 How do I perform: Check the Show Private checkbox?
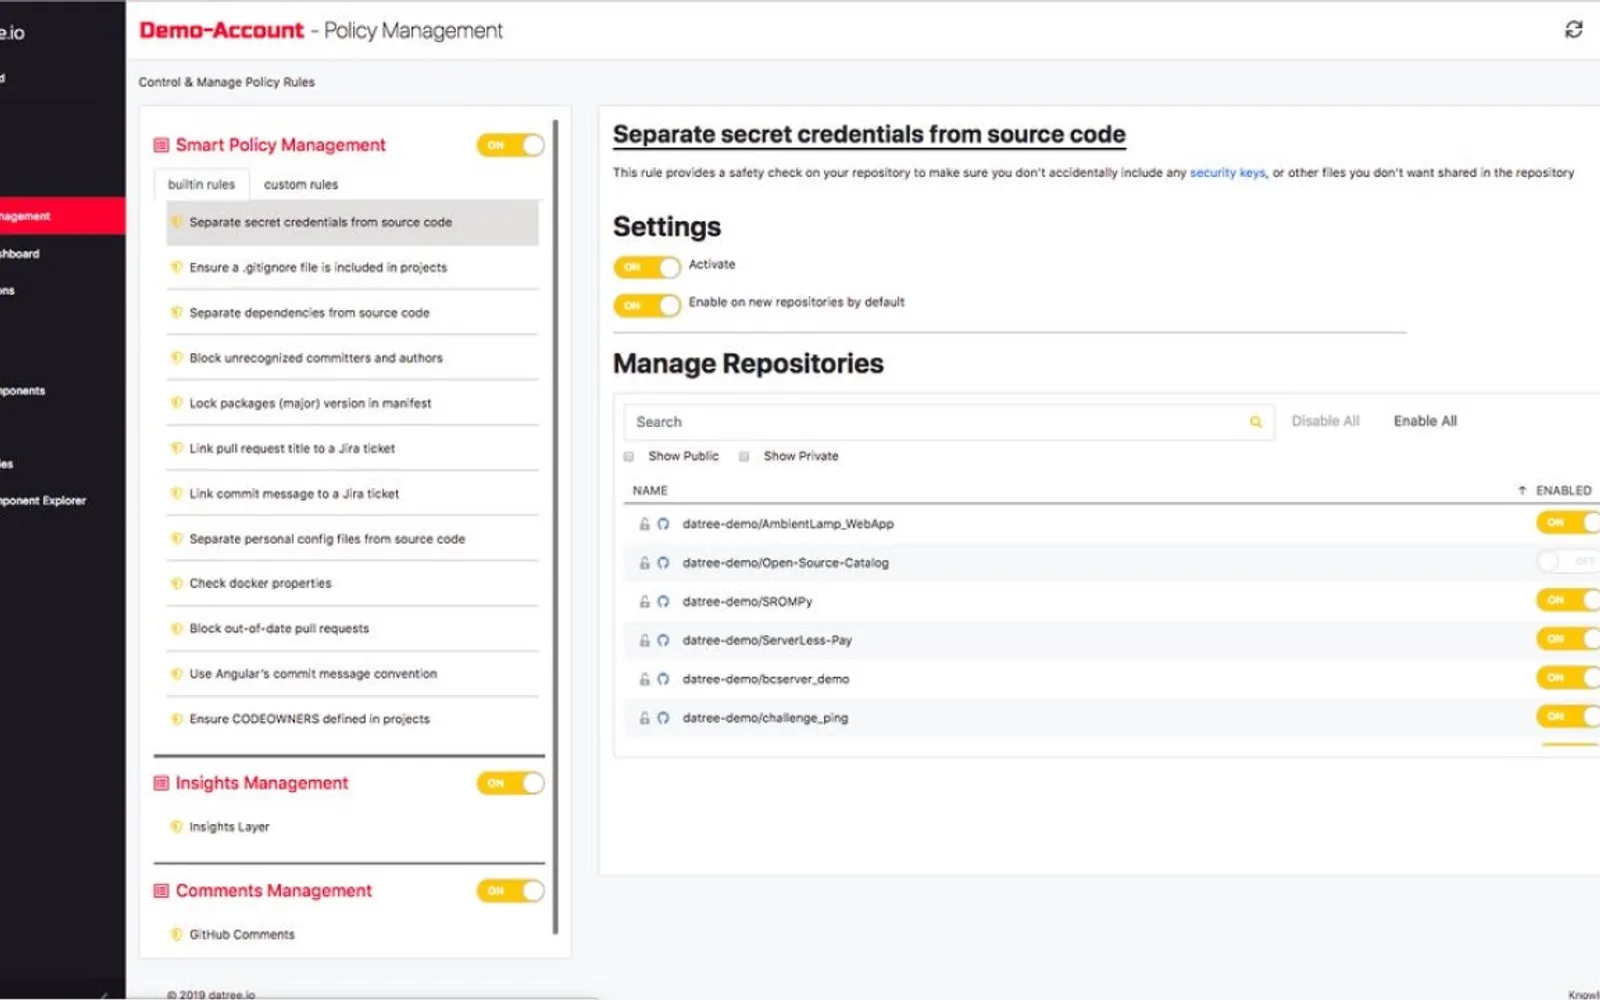click(744, 457)
